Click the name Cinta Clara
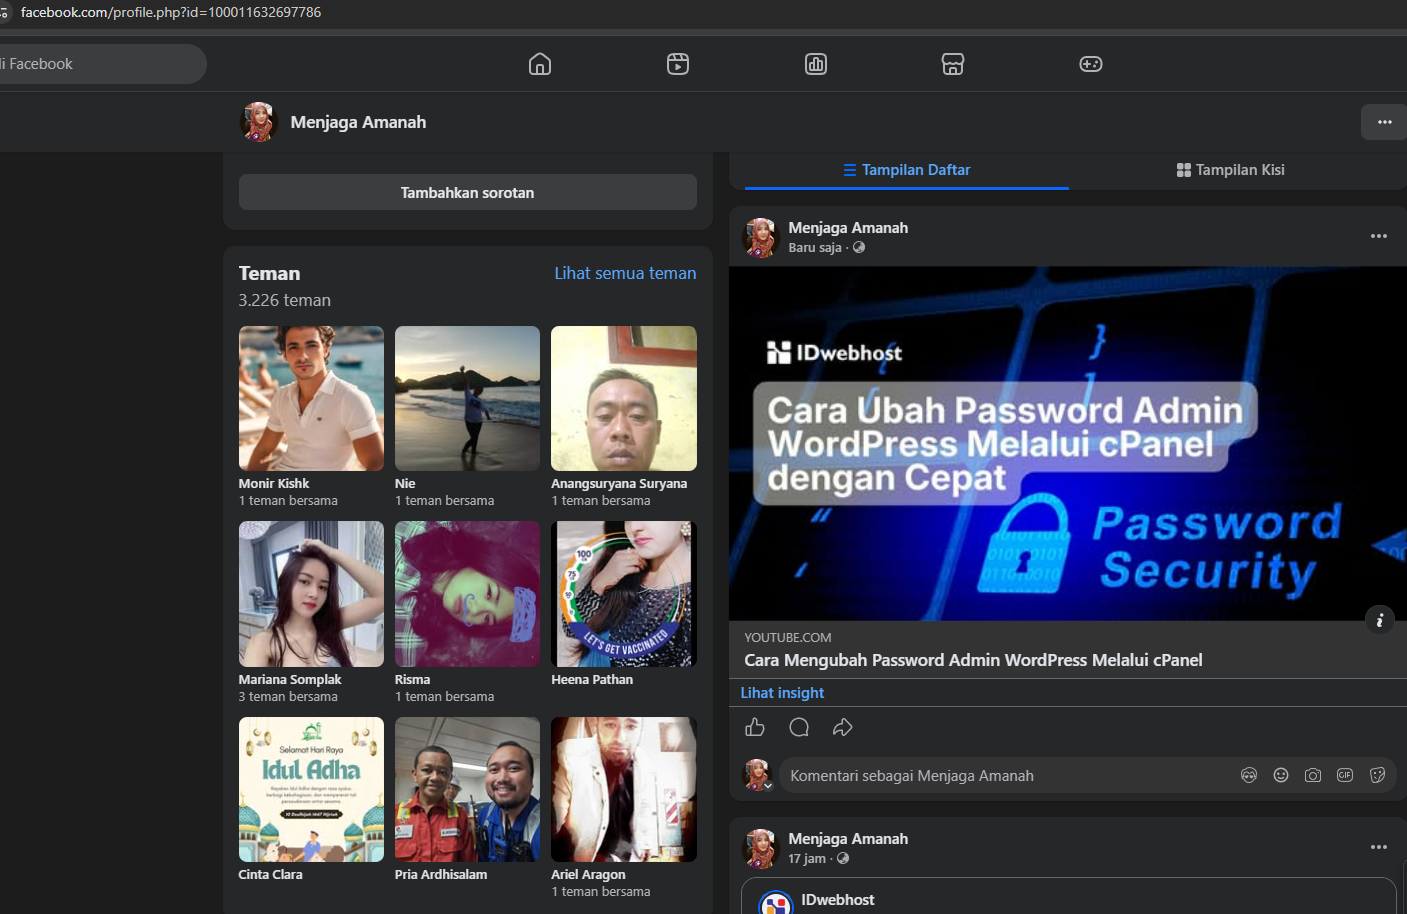This screenshot has width=1407, height=914. [270, 875]
